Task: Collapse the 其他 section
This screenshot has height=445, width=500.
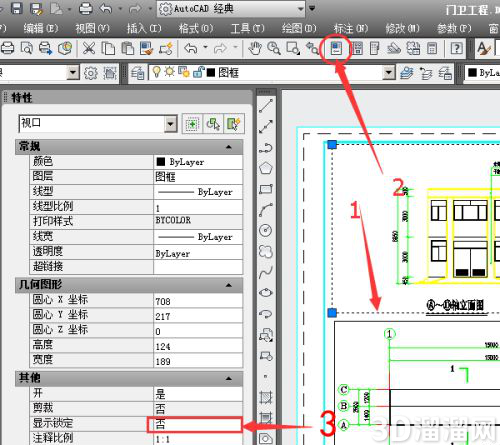Action: (x=229, y=379)
